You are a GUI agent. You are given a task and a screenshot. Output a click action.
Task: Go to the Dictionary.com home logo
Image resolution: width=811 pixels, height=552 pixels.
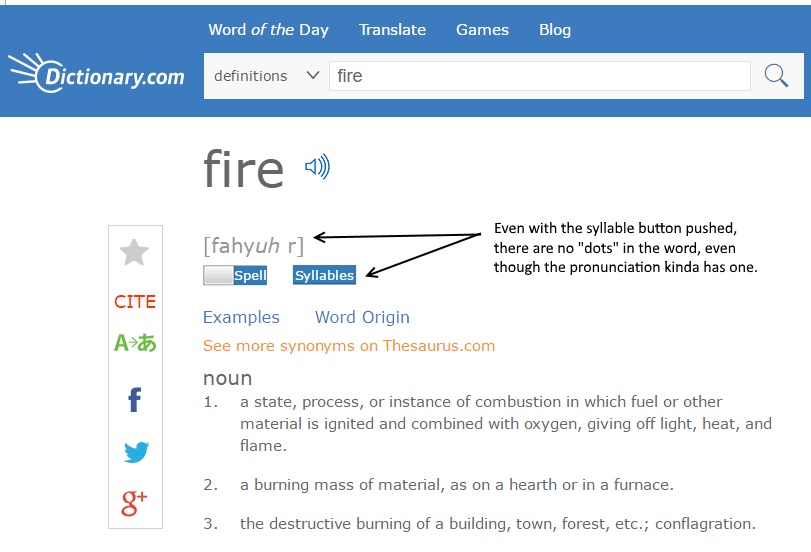pyautogui.click(x=97, y=73)
